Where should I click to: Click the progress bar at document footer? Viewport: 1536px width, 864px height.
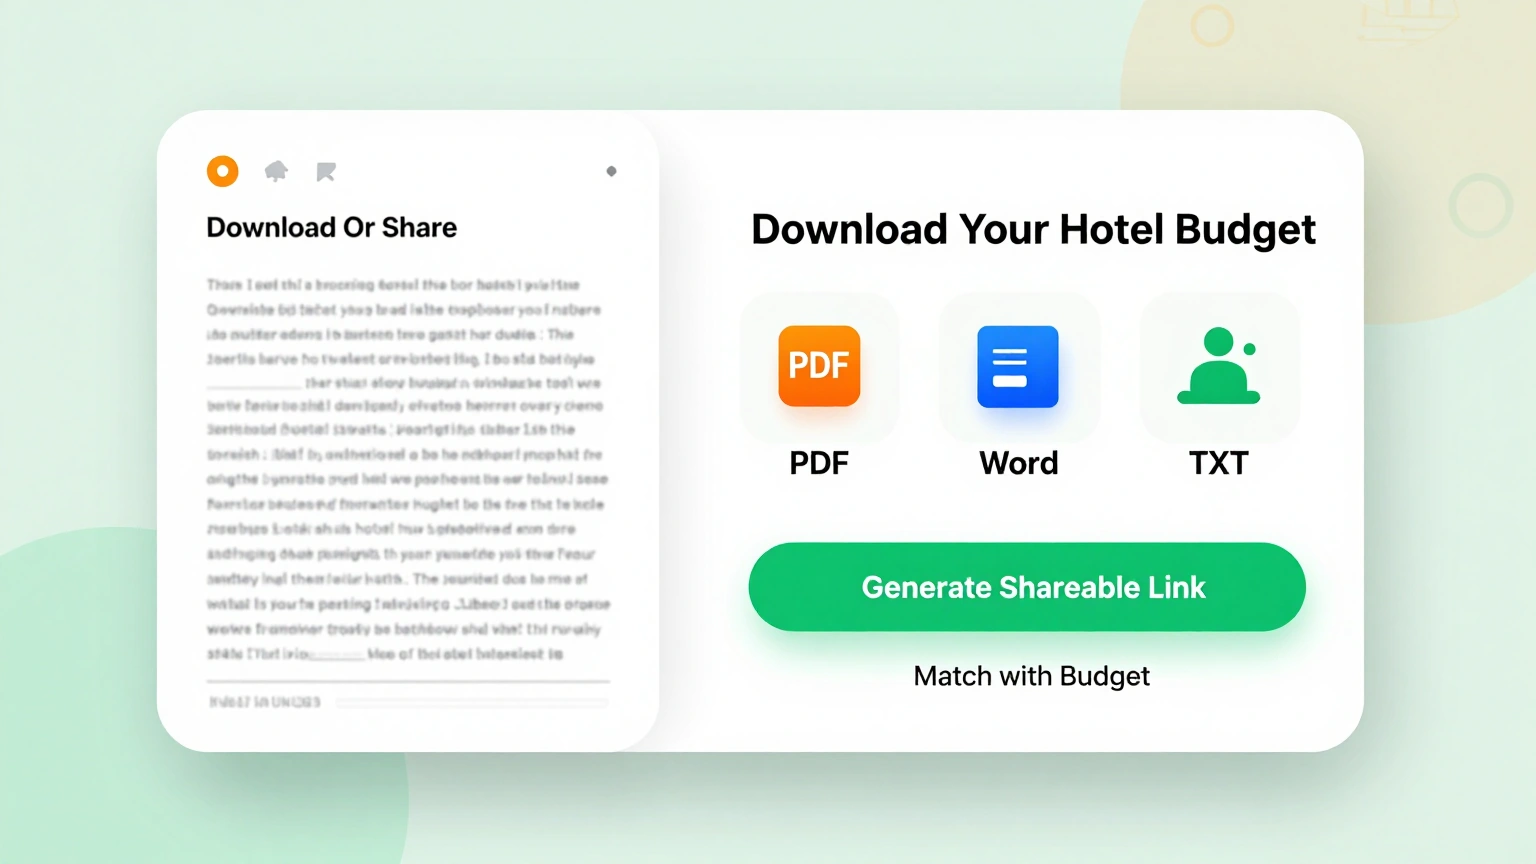click(x=472, y=702)
